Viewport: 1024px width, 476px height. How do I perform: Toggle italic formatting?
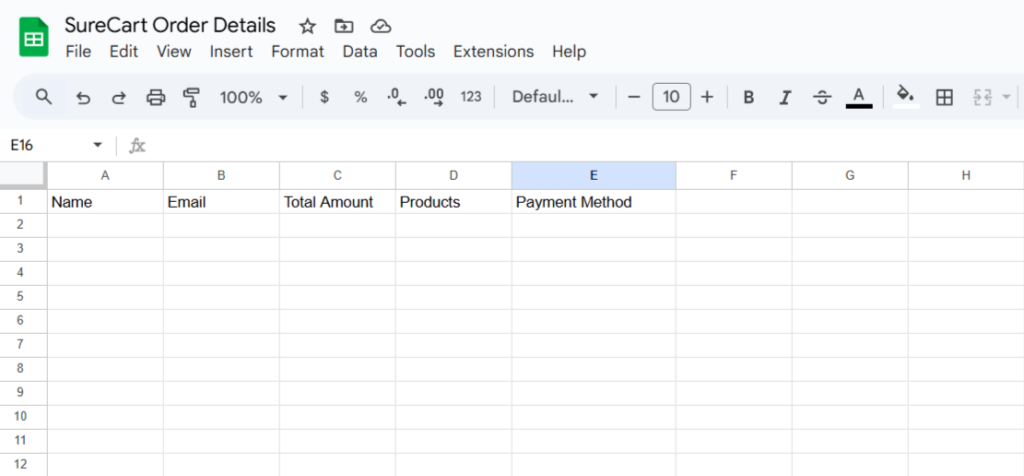[x=785, y=97]
